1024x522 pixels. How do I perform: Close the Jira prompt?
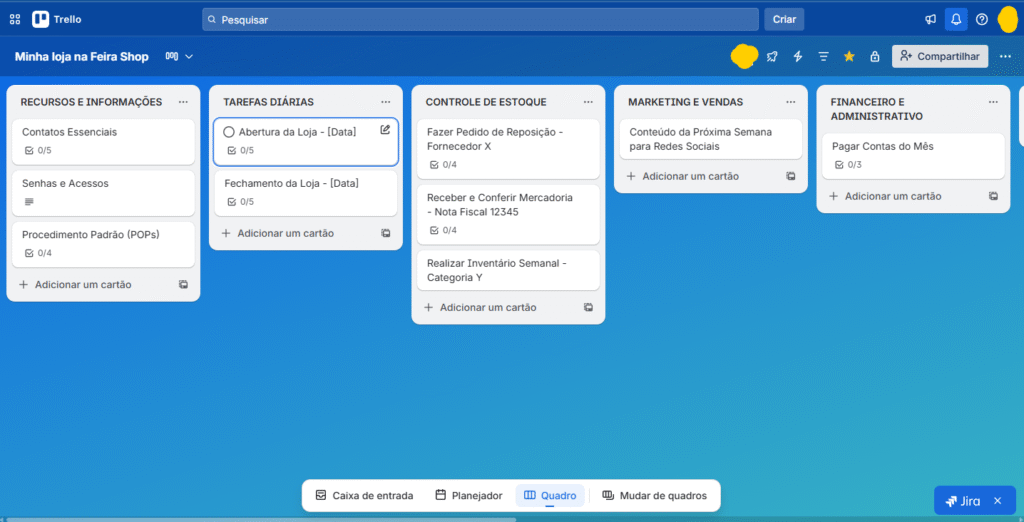pyautogui.click(x=997, y=501)
